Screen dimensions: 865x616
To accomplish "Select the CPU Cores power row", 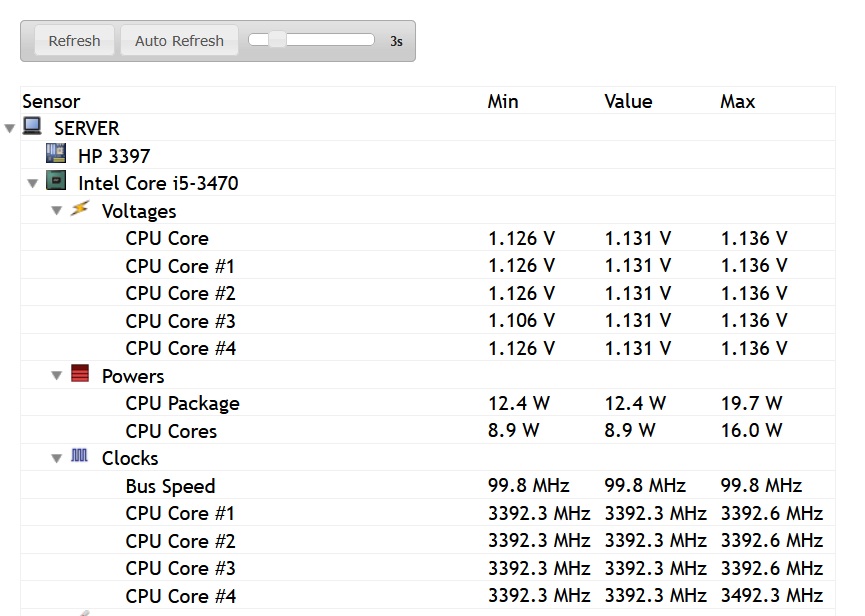I will [428, 430].
